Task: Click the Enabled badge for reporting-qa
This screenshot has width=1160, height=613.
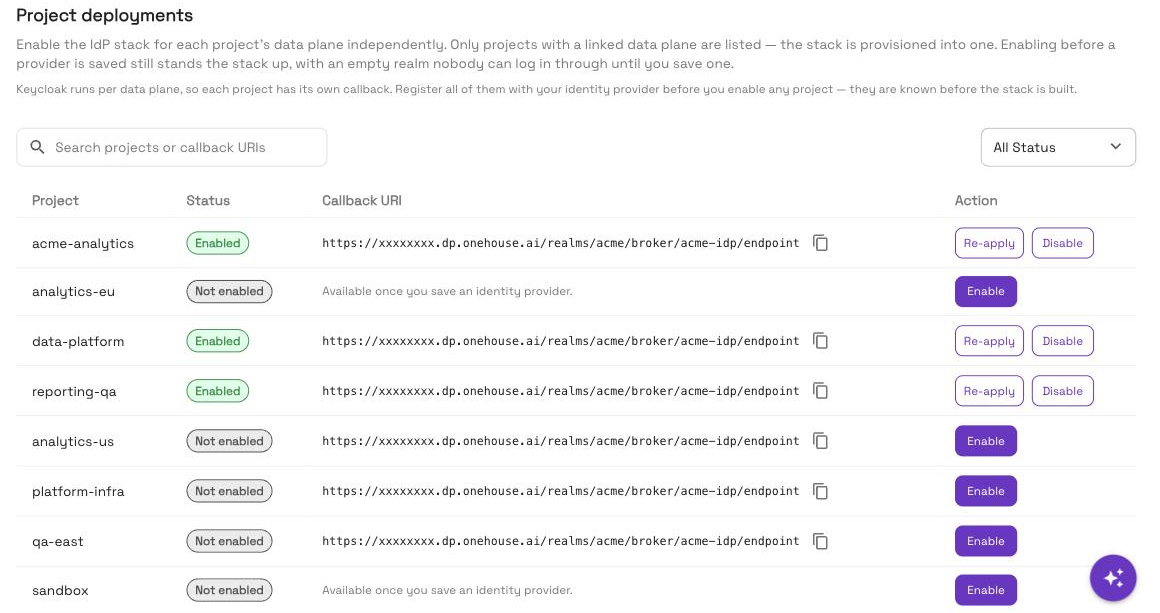Action: (x=218, y=391)
